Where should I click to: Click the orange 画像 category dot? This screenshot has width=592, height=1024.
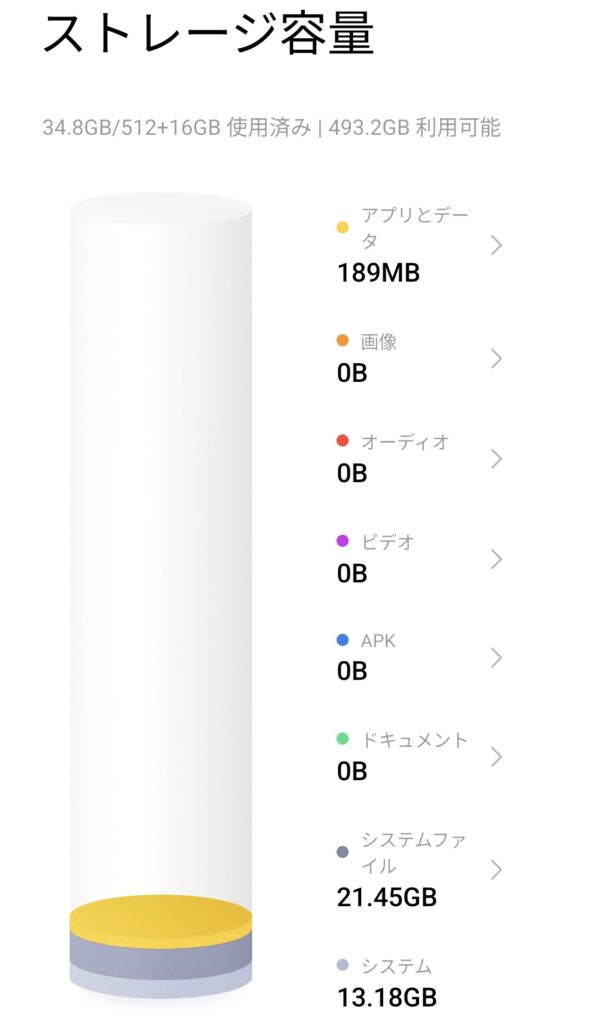click(344, 340)
